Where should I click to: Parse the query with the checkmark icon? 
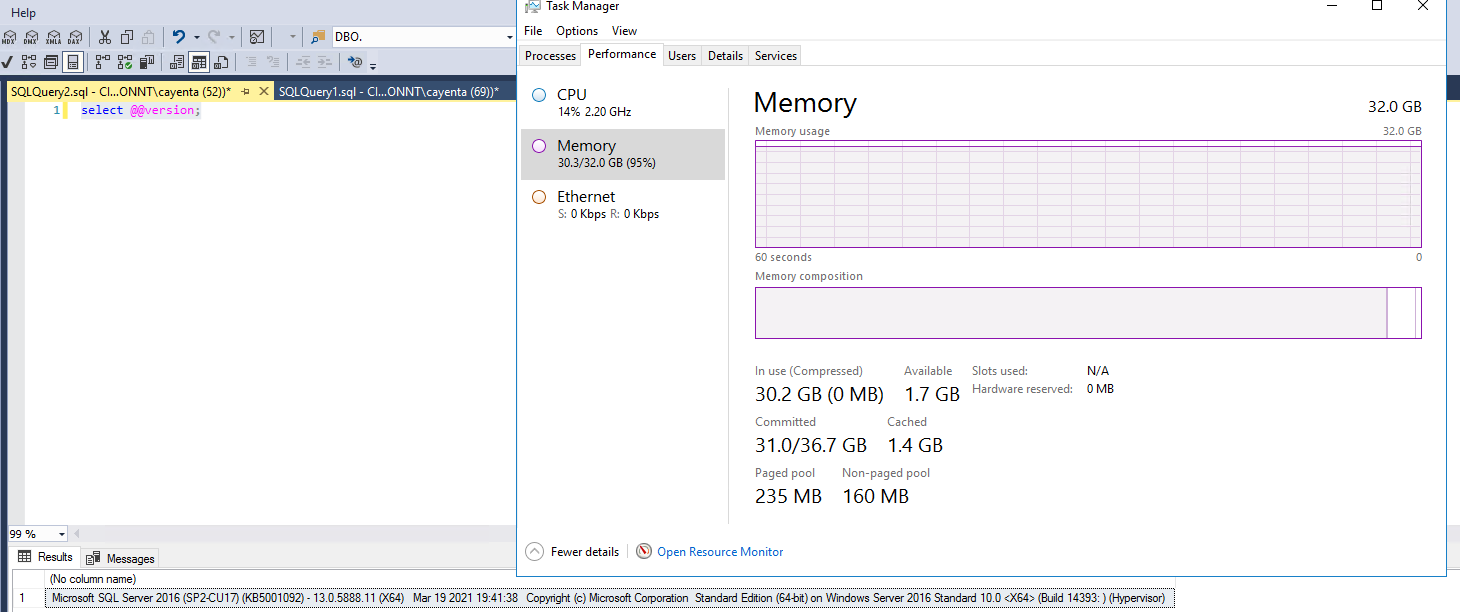click(x=7, y=61)
